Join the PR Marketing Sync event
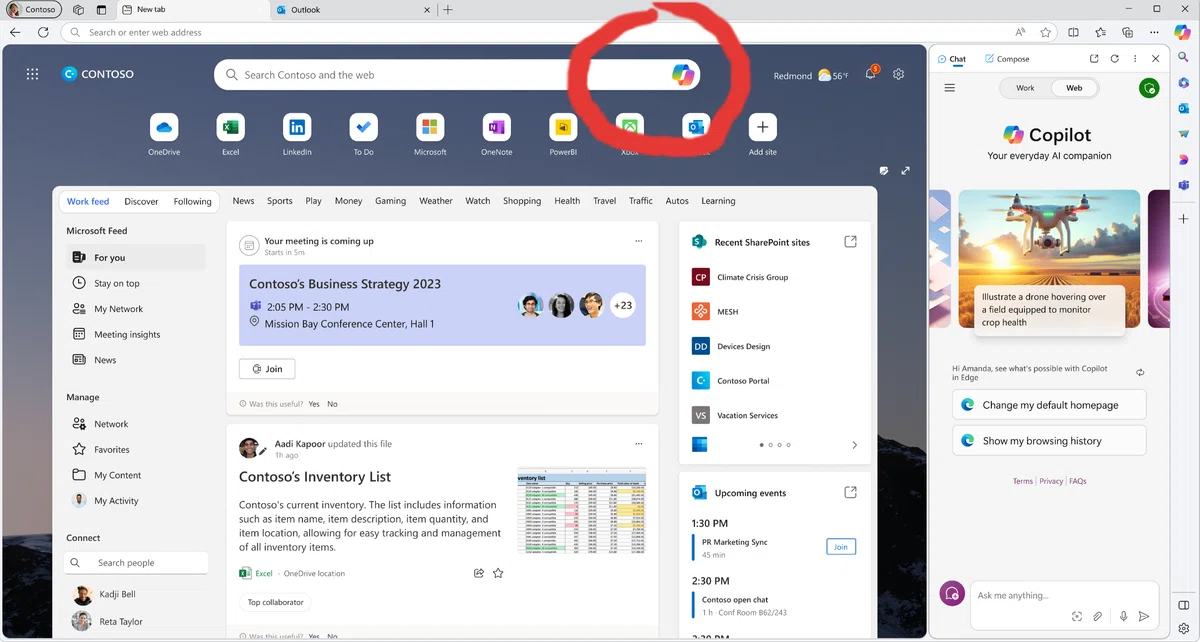 tap(841, 547)
